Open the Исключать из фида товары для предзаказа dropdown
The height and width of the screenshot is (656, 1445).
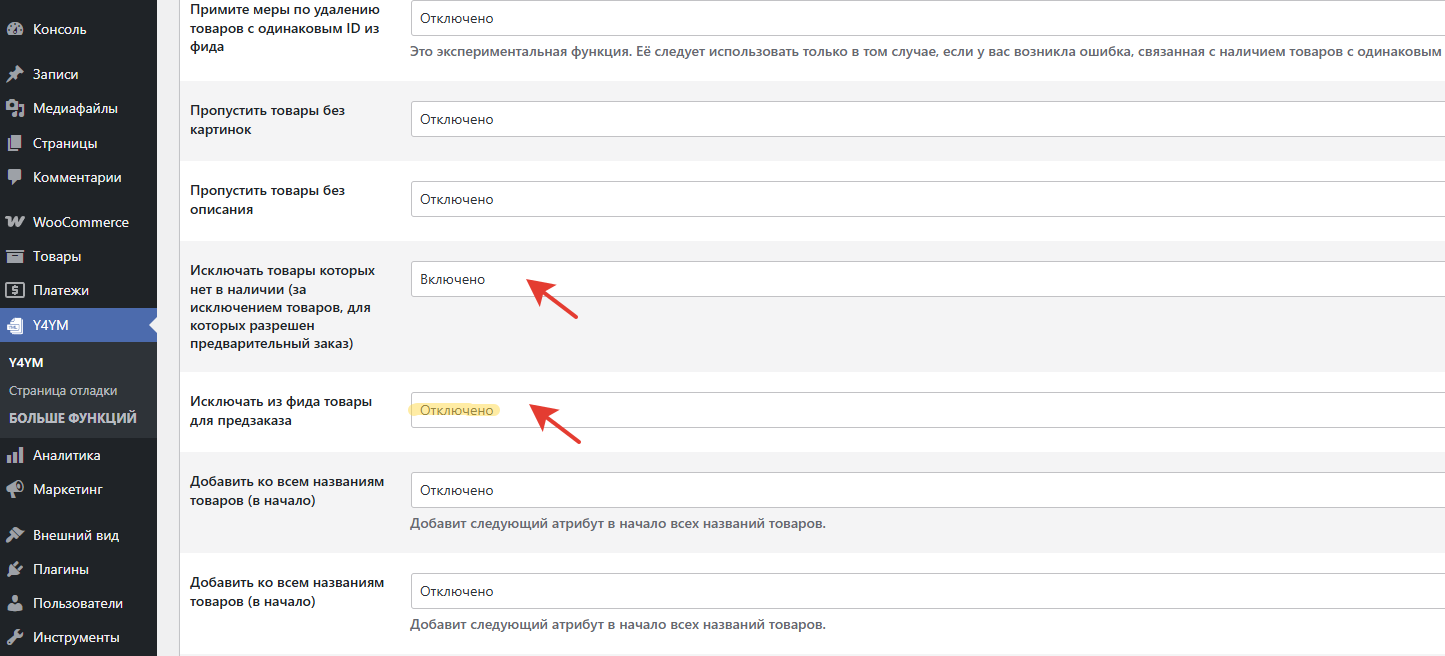pyautogui.click(x=927, y=410)
